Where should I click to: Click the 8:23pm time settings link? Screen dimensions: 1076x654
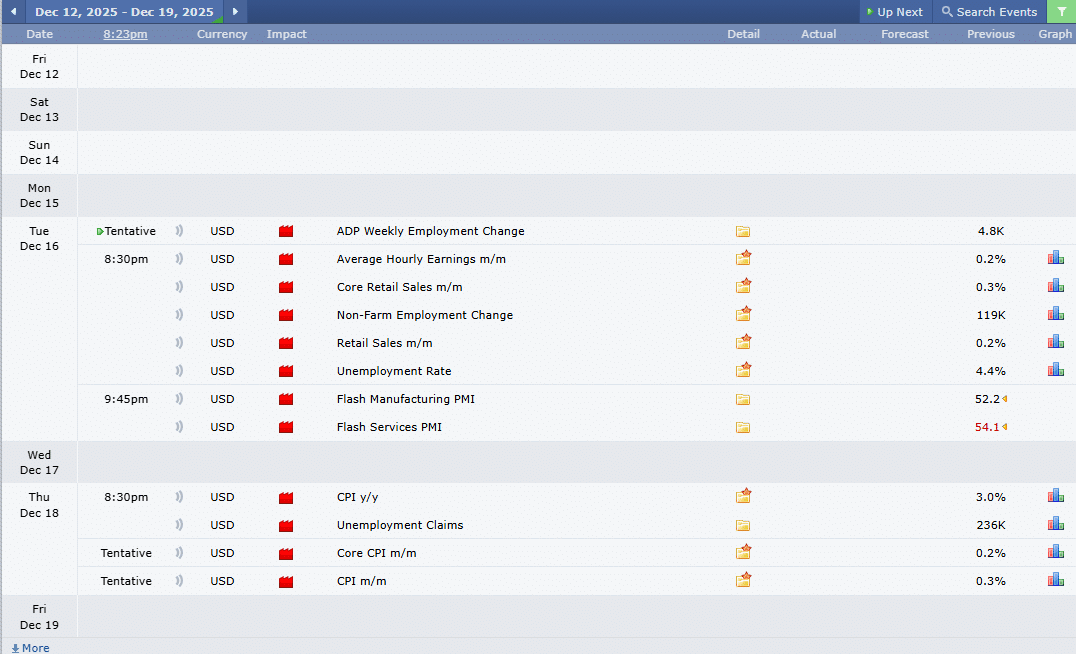pos(126,34)
